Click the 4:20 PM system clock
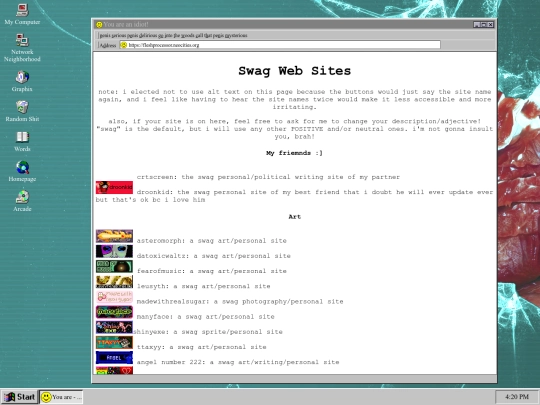 (517, 397)
